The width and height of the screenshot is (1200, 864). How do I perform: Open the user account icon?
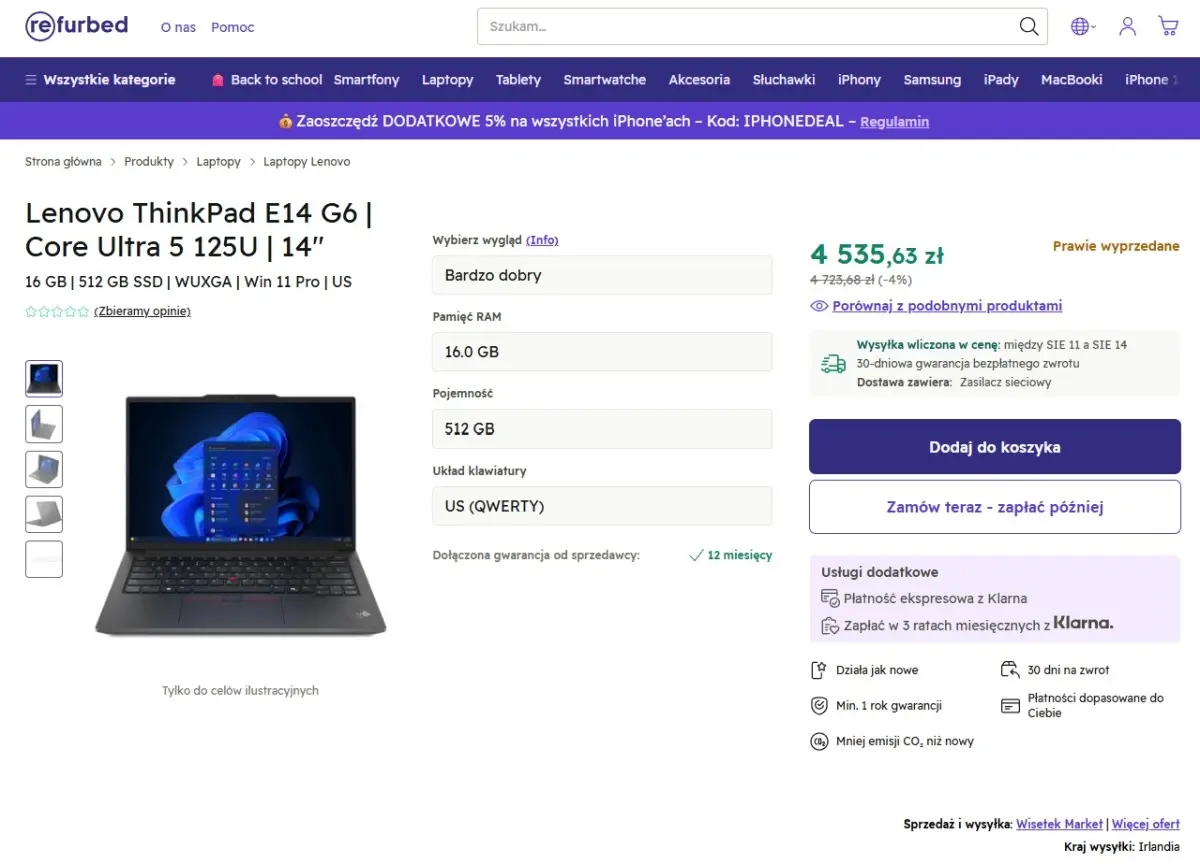[1127, 27]
